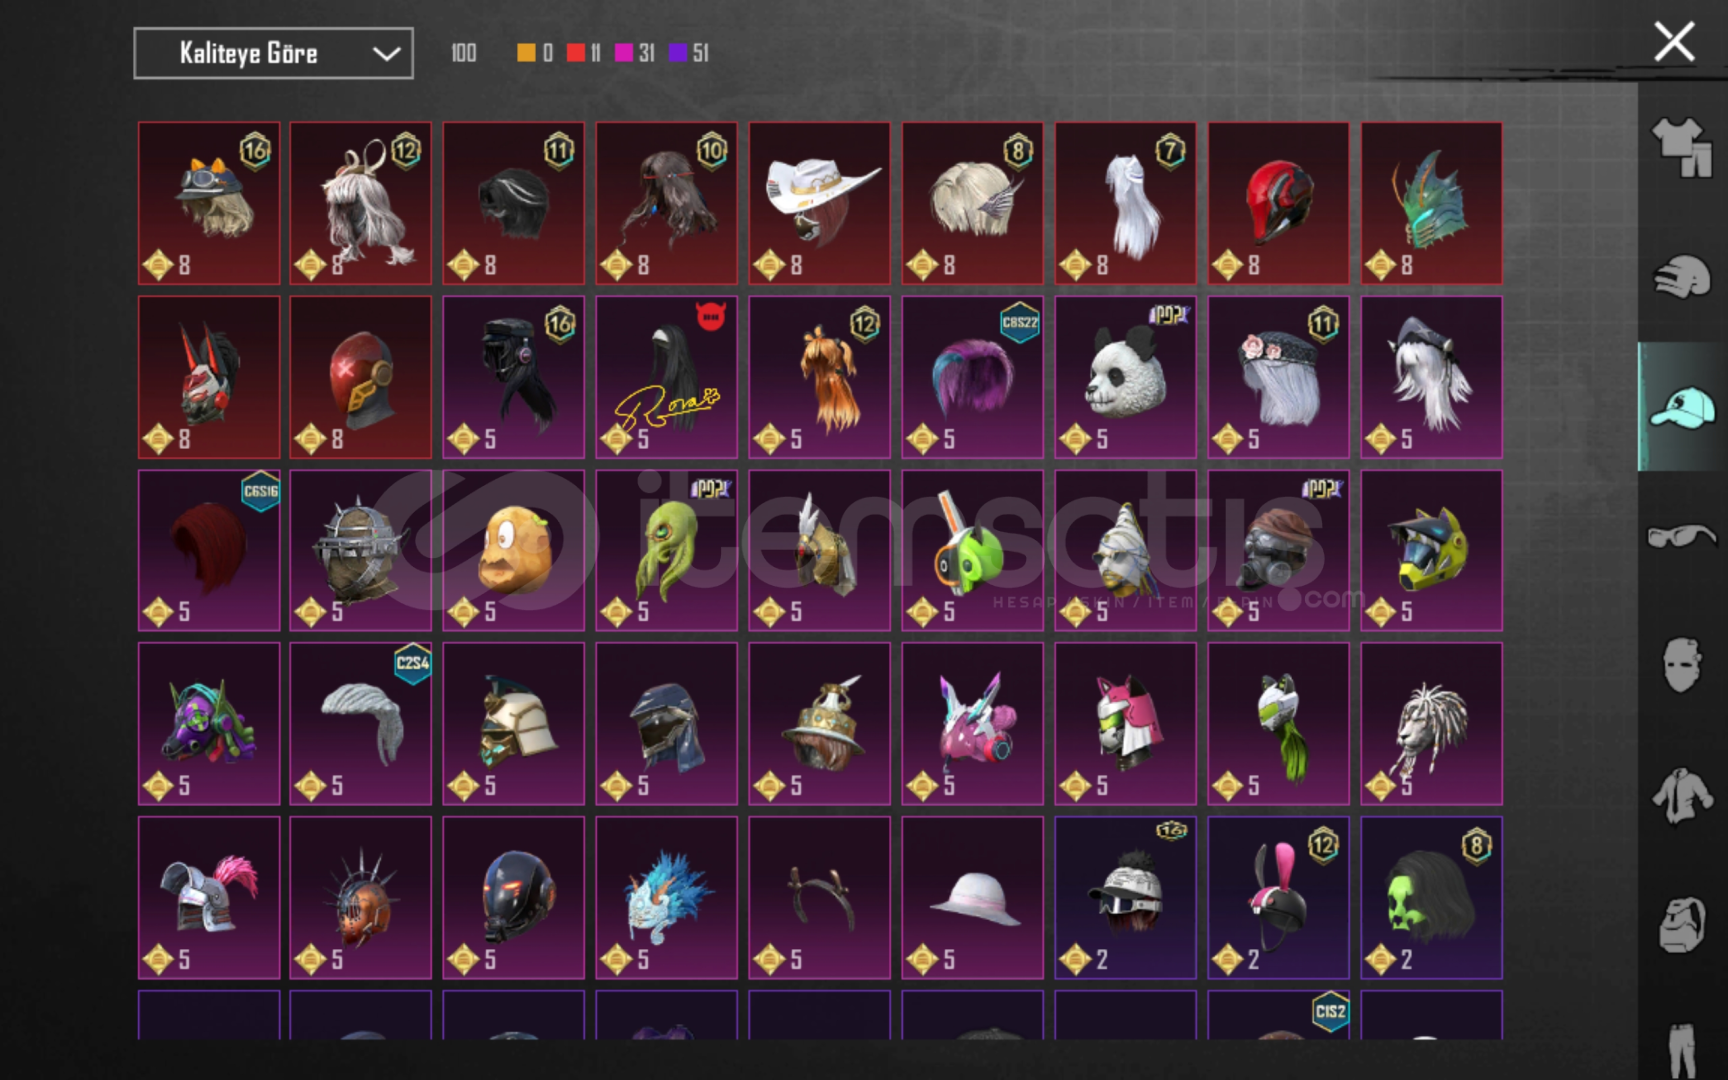The width and height of the screenshot is (1728, 1080).
Task: Pick the C6S16 red hair item
Action: 209,550
